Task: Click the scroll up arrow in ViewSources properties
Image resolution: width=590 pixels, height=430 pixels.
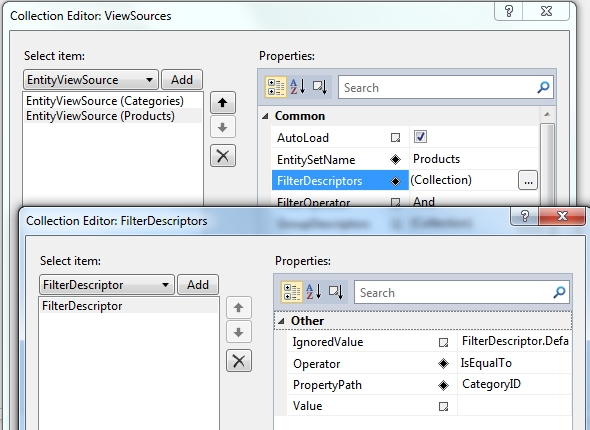Action: pyautogui.click(x=547, y=114)
